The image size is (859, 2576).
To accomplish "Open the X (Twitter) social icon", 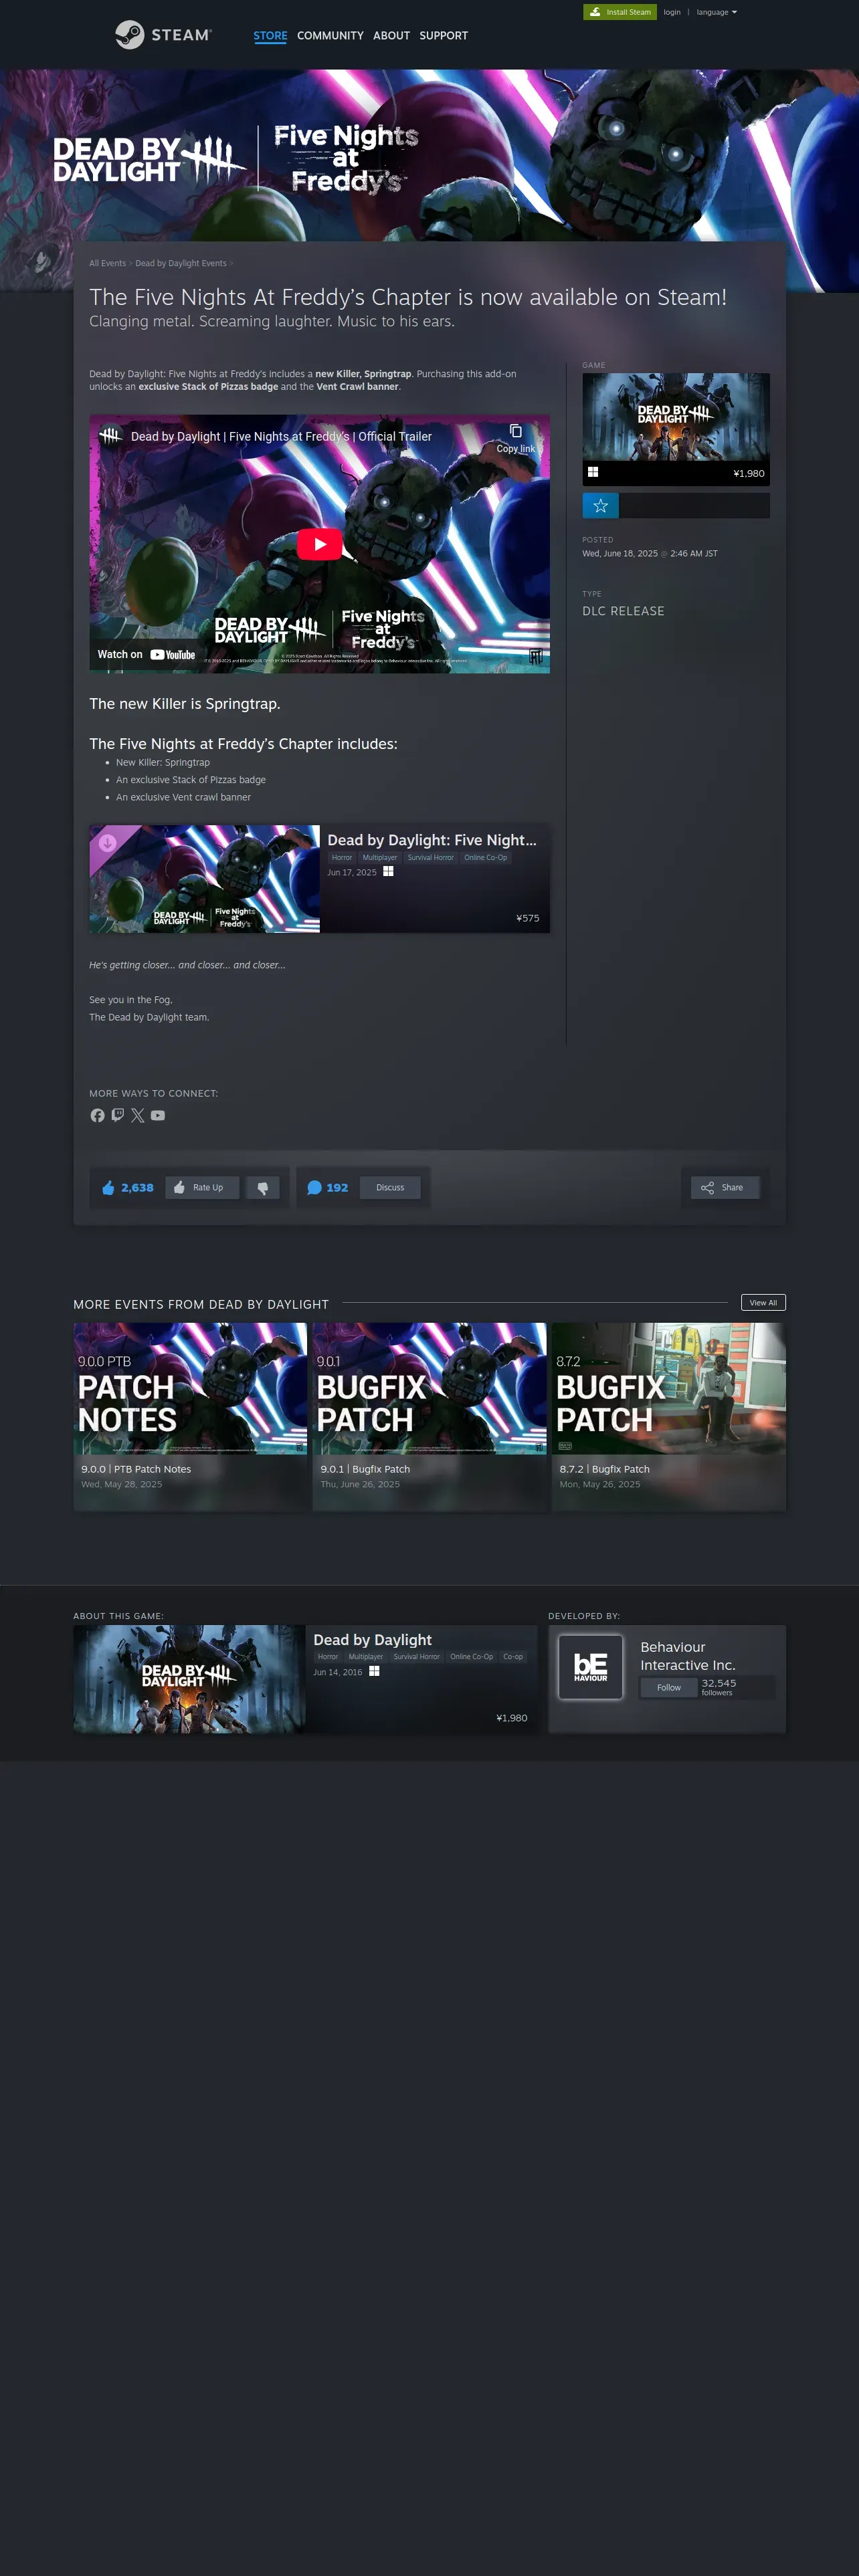I will (138, 1115).
